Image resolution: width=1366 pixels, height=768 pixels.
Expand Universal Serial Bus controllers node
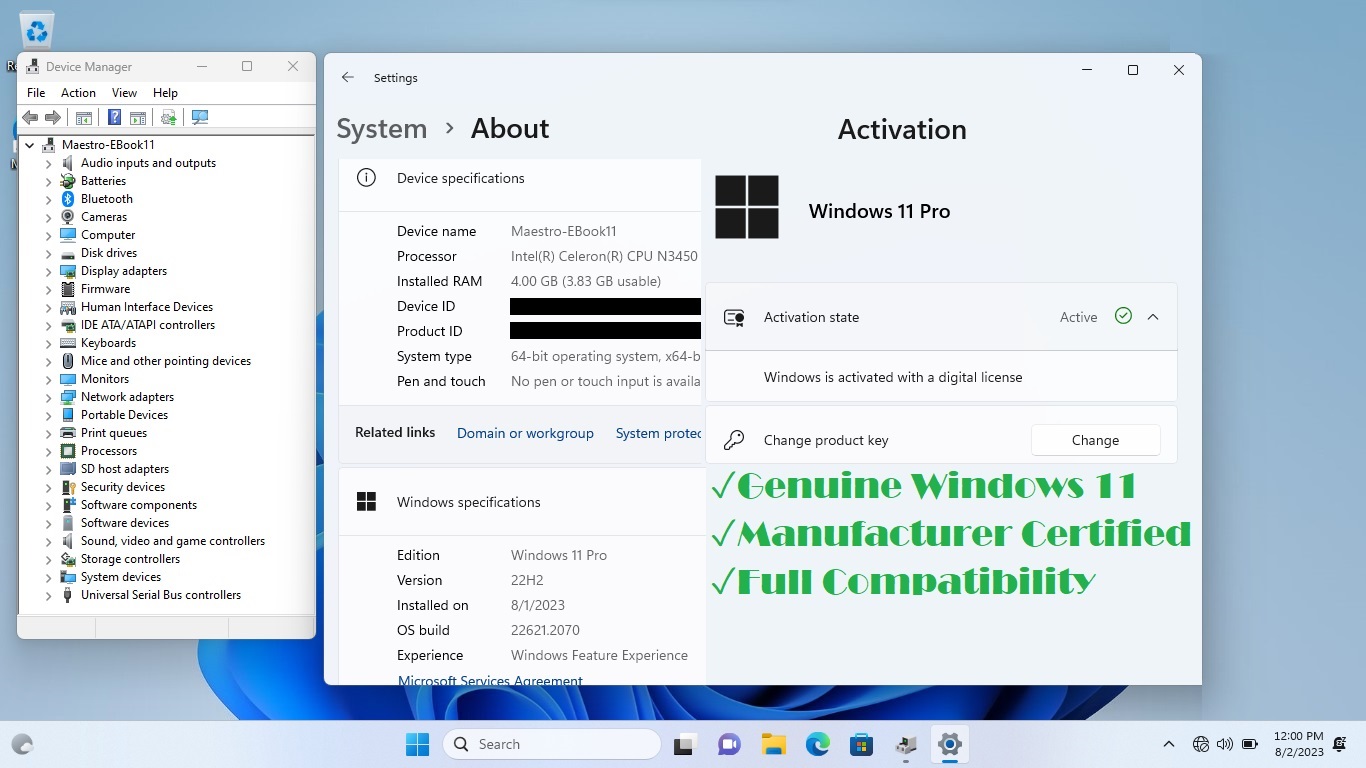pos(48,595)
